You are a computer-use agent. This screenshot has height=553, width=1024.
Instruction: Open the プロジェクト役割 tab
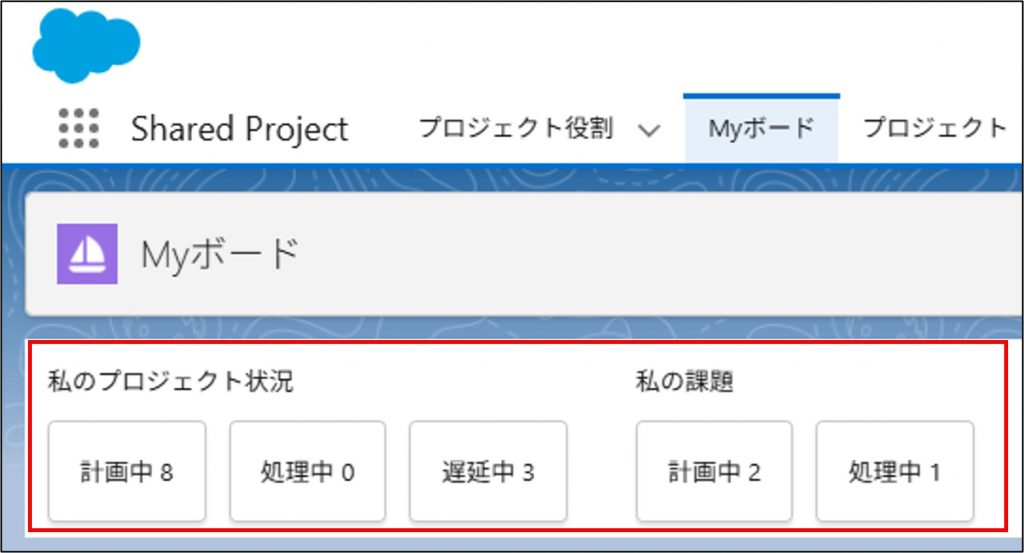515,129
